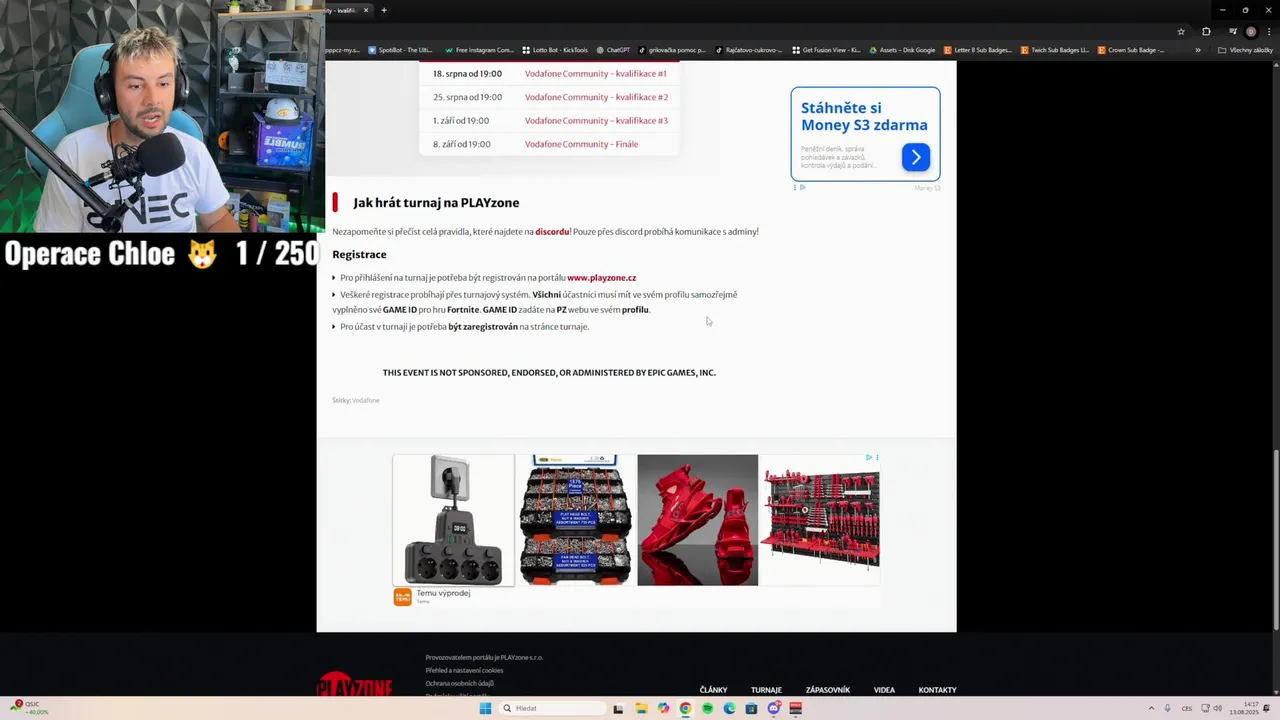Open Vodafone Community – Finále link

point(581,144)
